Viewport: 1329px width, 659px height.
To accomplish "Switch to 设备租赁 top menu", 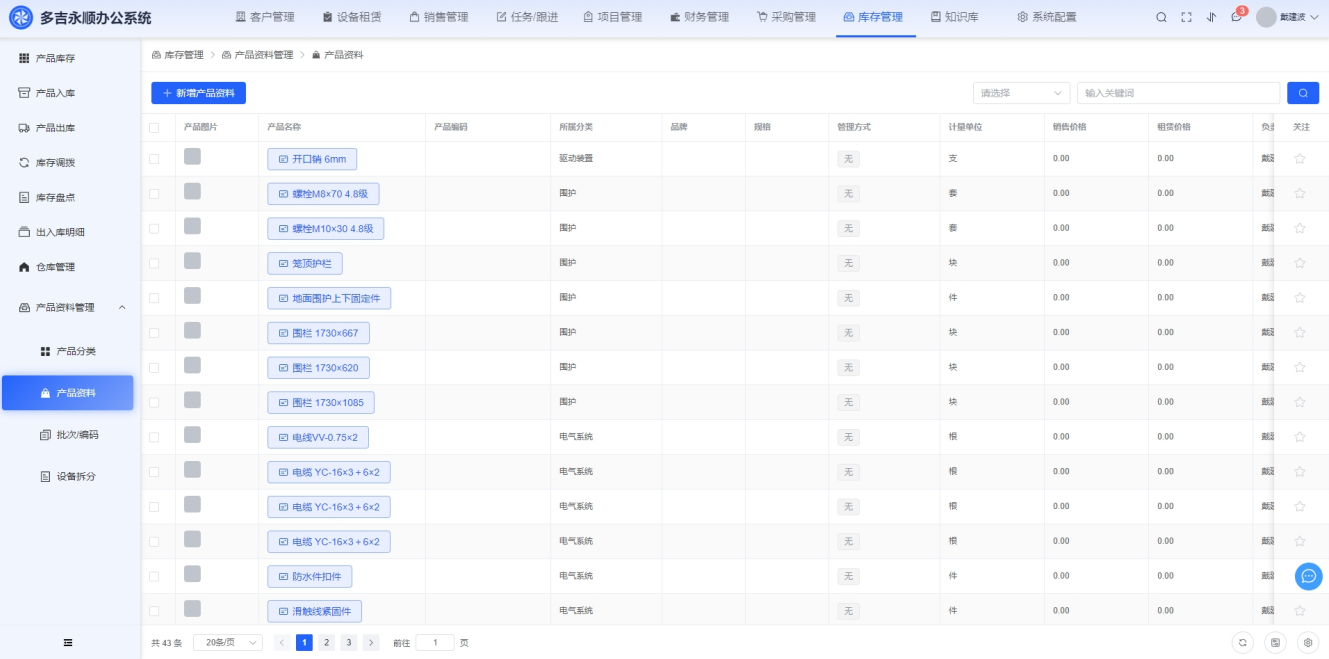I will pos(351,17).
